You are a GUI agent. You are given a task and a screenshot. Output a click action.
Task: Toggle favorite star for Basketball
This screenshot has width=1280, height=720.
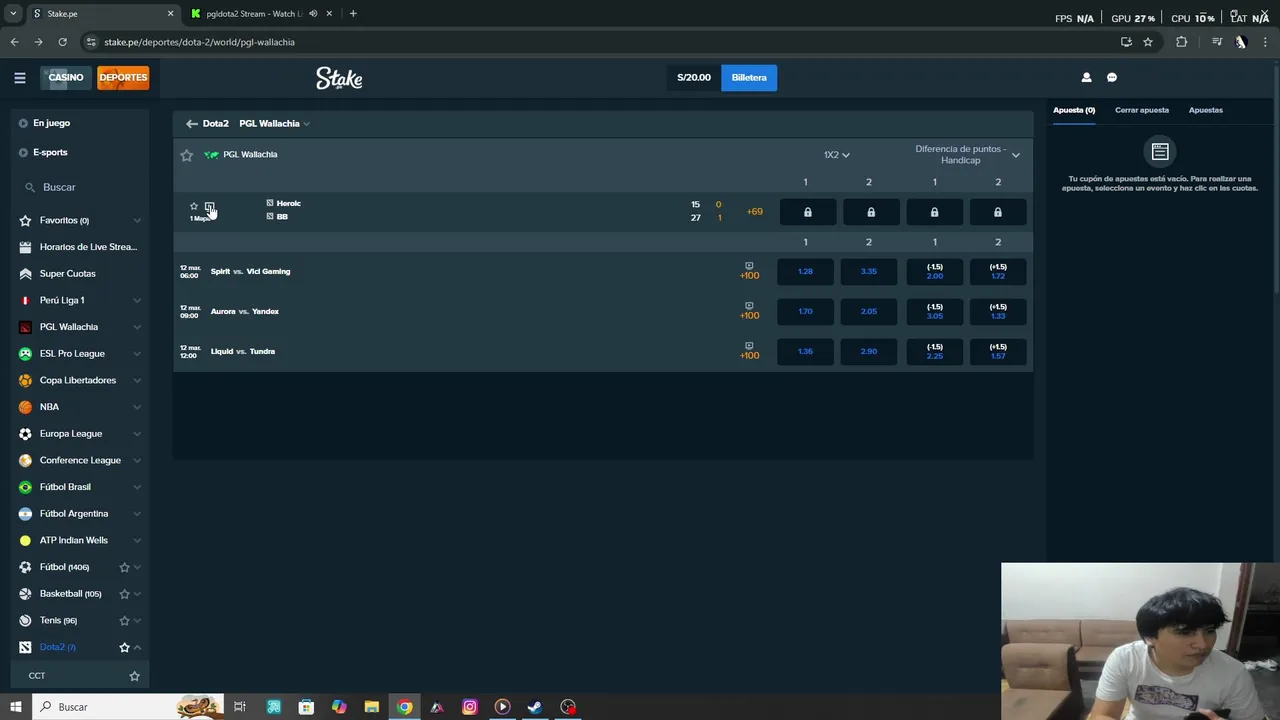coord(125,594)
